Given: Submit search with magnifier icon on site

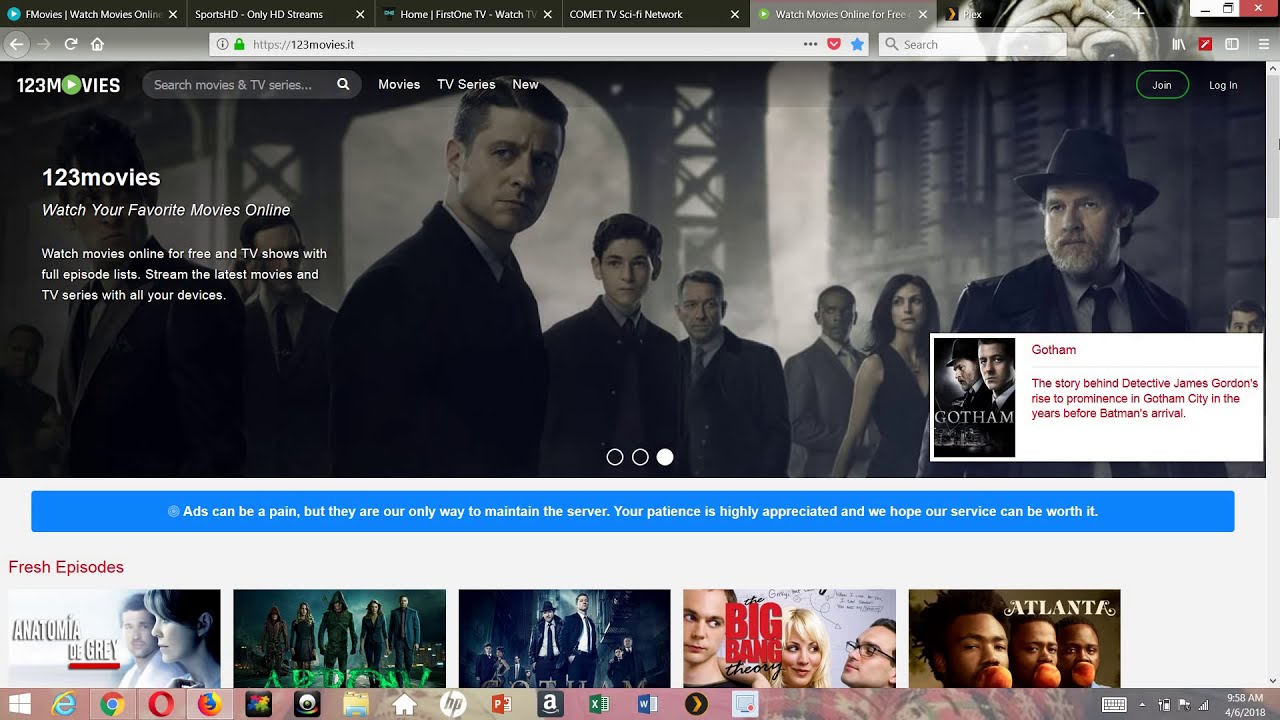Looking at the screenshot, I should [x=343, y=85].
